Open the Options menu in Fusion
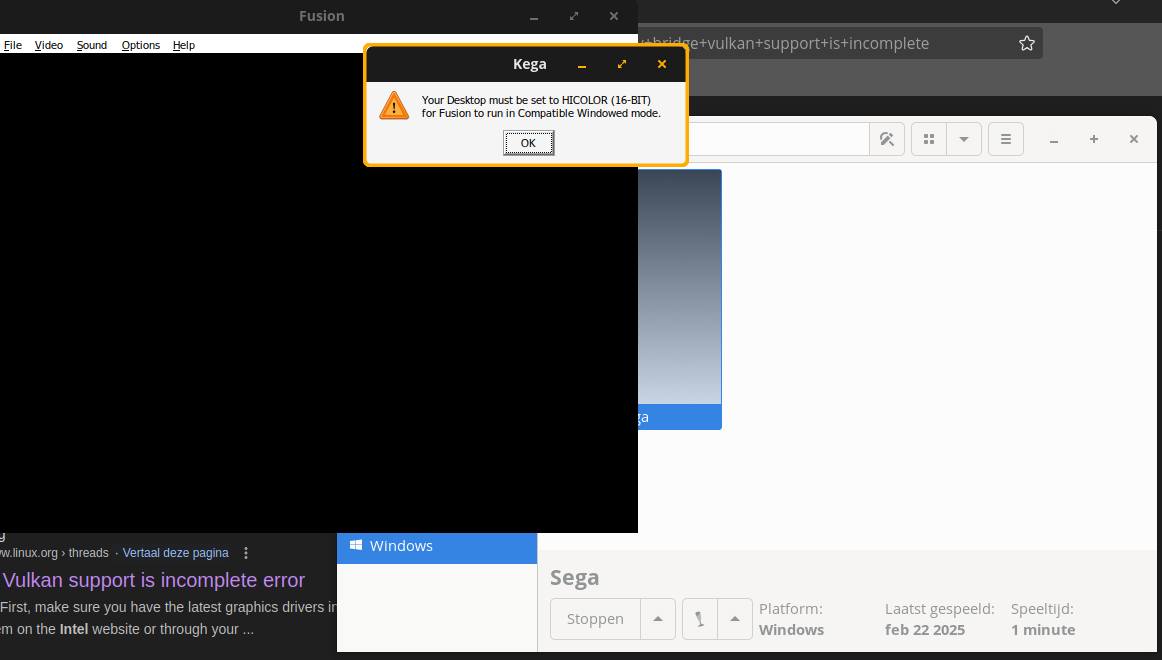This screenshot has height=660, width=1162. pyautogui.click(x=141, y=45)
